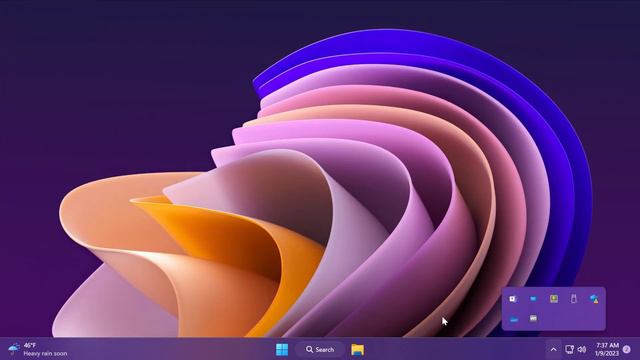Click the small blue tray icon beside the white square icon
The image size is (640, 360).
click(533, 299)
